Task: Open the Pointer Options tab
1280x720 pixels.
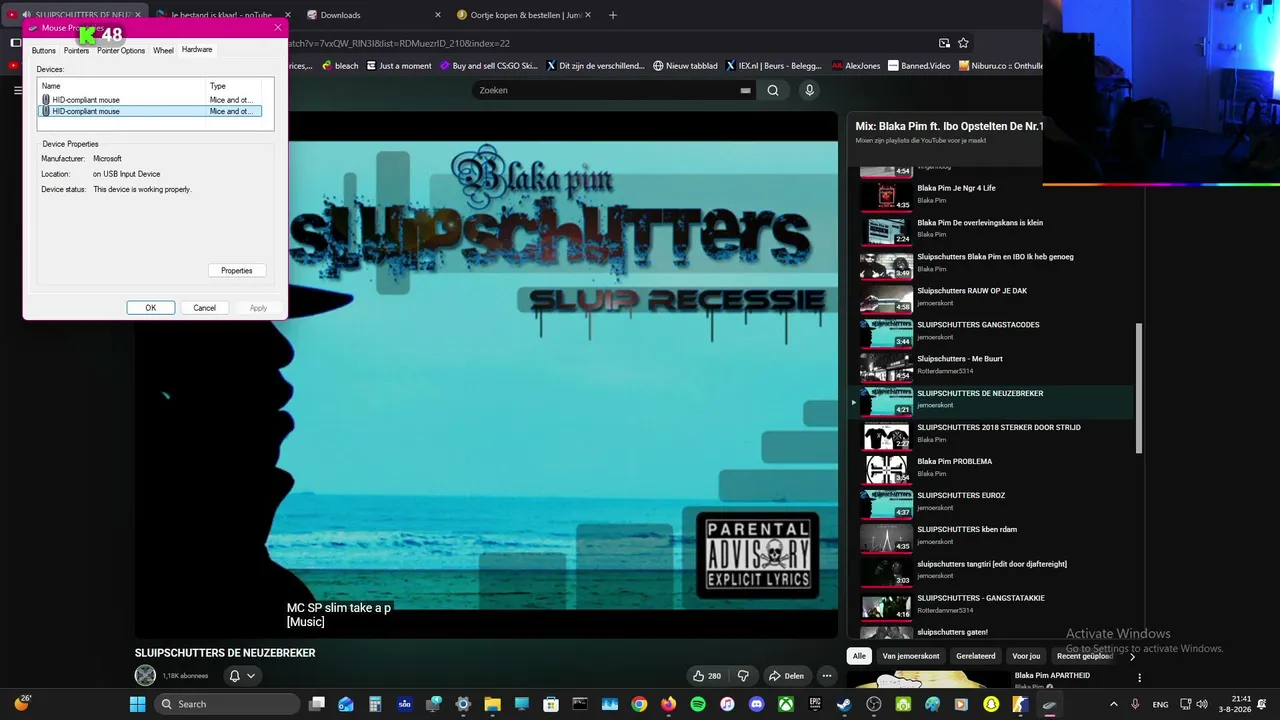Action: pyautogui.click(x=121, y=50)
